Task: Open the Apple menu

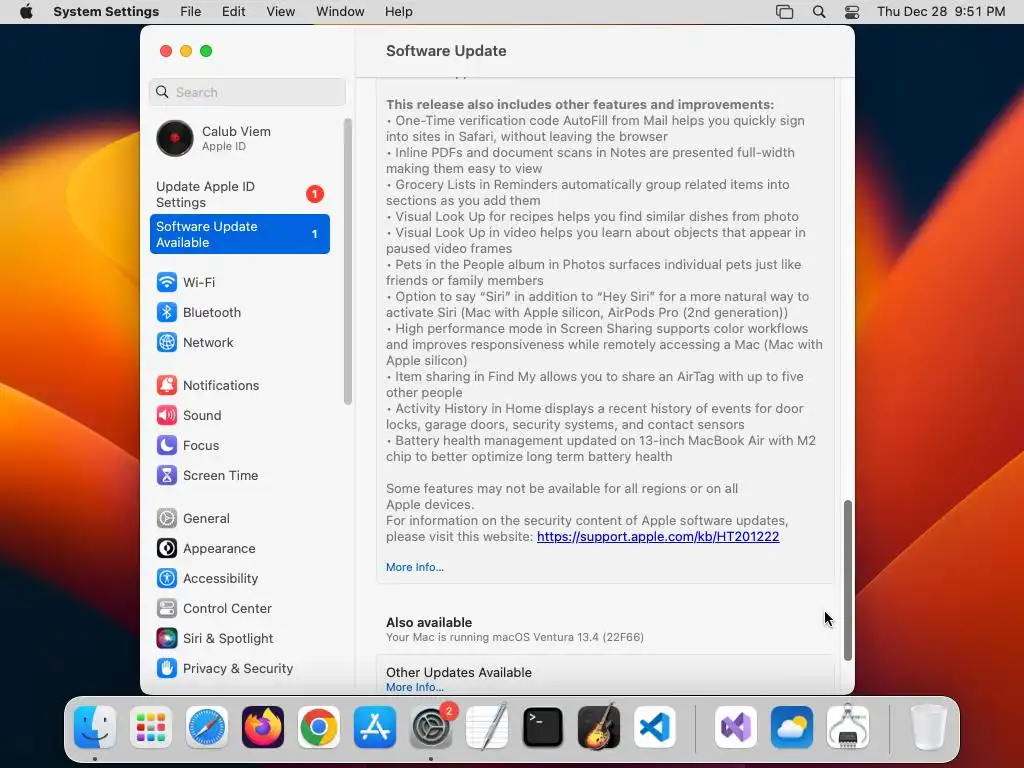Action: point(26,12)
